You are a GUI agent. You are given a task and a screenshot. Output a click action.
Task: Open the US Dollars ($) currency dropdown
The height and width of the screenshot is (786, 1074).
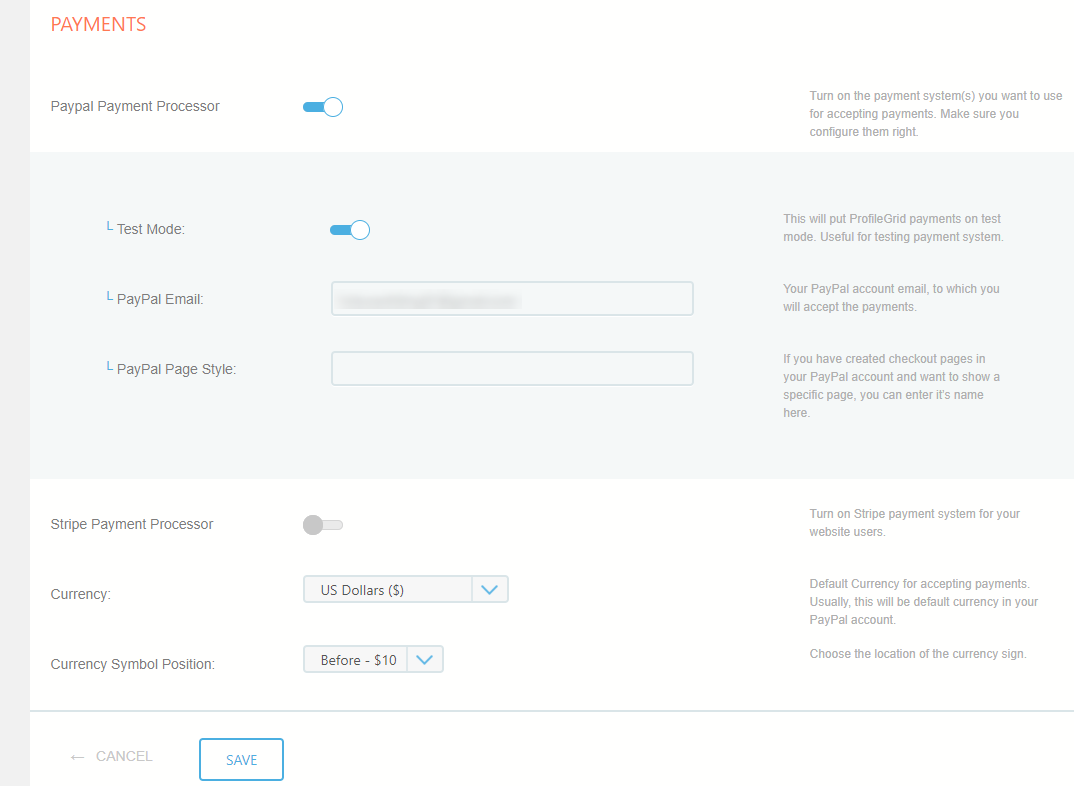[388, 590]
